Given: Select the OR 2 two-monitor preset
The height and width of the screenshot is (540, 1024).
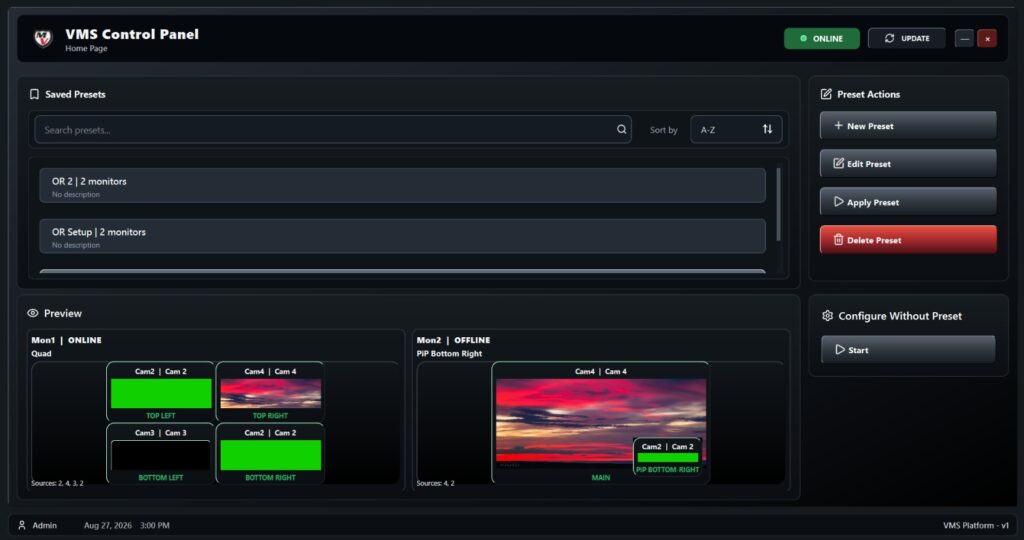Looking at the screenshot, I should (x=402, y=185).
